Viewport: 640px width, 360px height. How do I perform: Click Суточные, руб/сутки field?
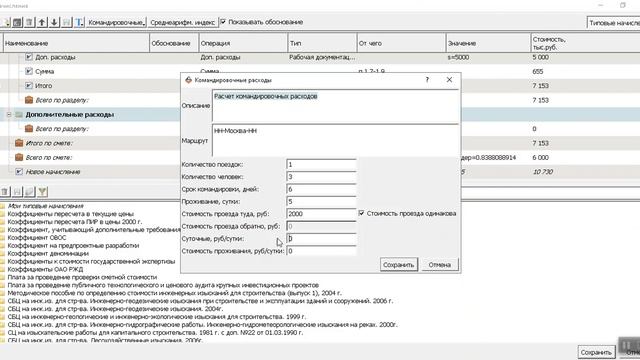click(321, 238)
